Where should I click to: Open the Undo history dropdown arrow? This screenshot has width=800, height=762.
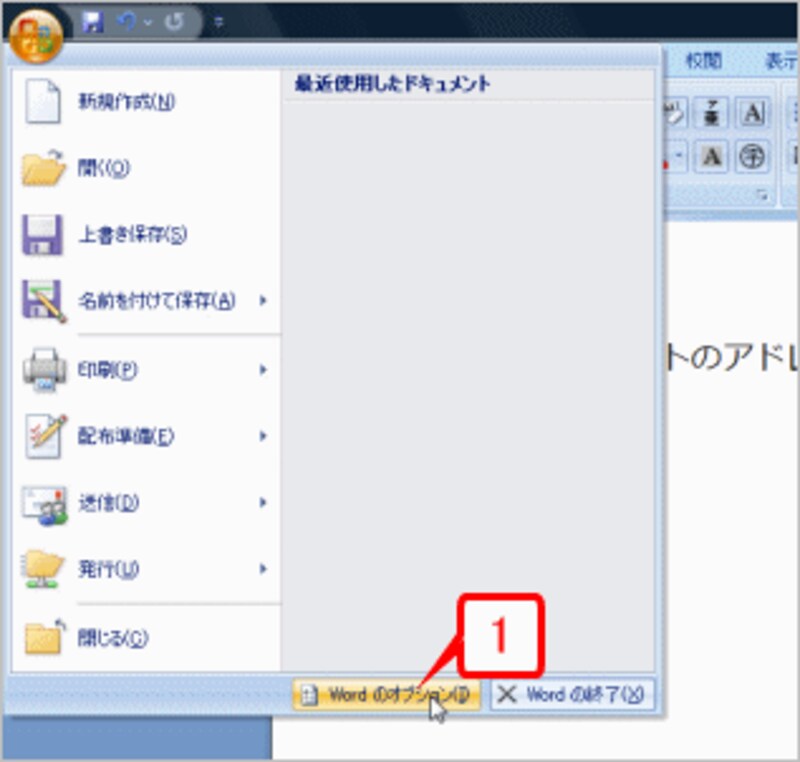[x=147, y=22]
